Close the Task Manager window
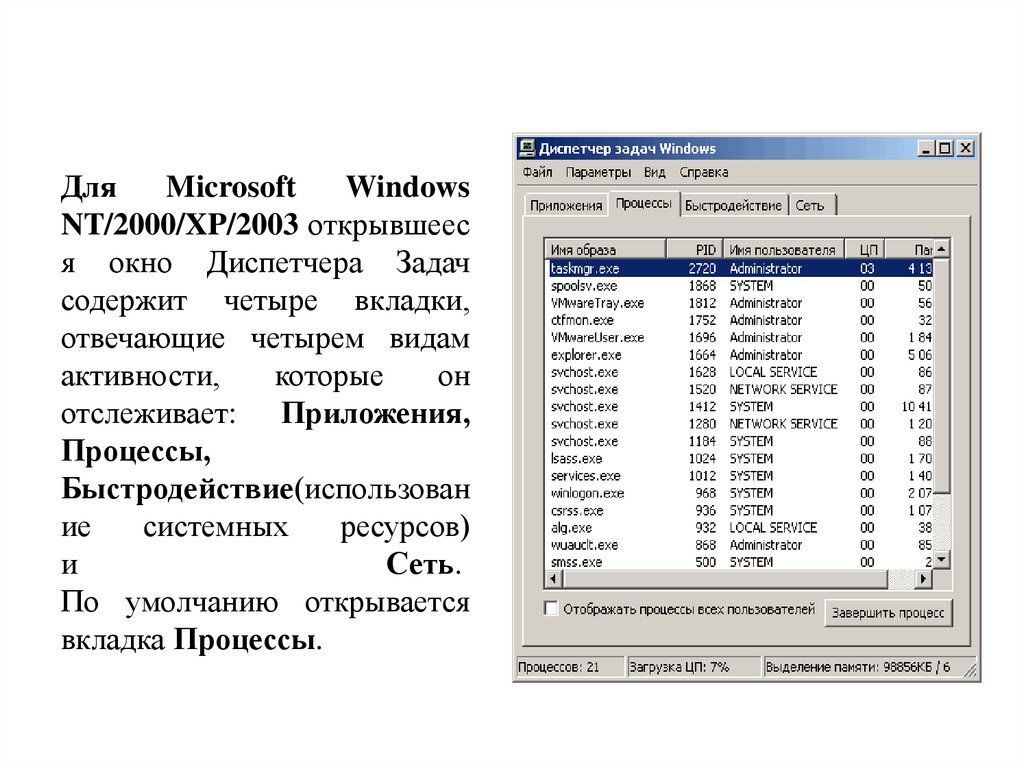The width and height of the screenshot is (1024, 767). pyautogui.click(x=966, y=148)
